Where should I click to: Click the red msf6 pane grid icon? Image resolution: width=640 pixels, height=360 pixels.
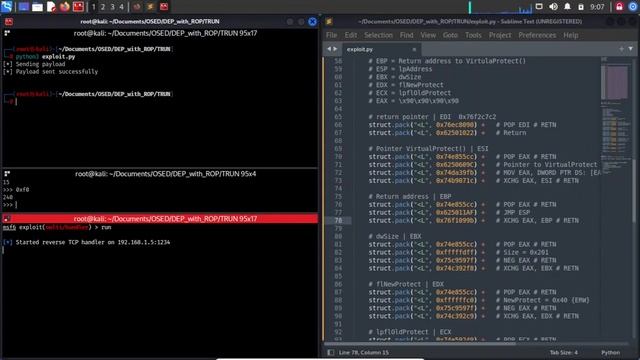[x=7, y=219]
